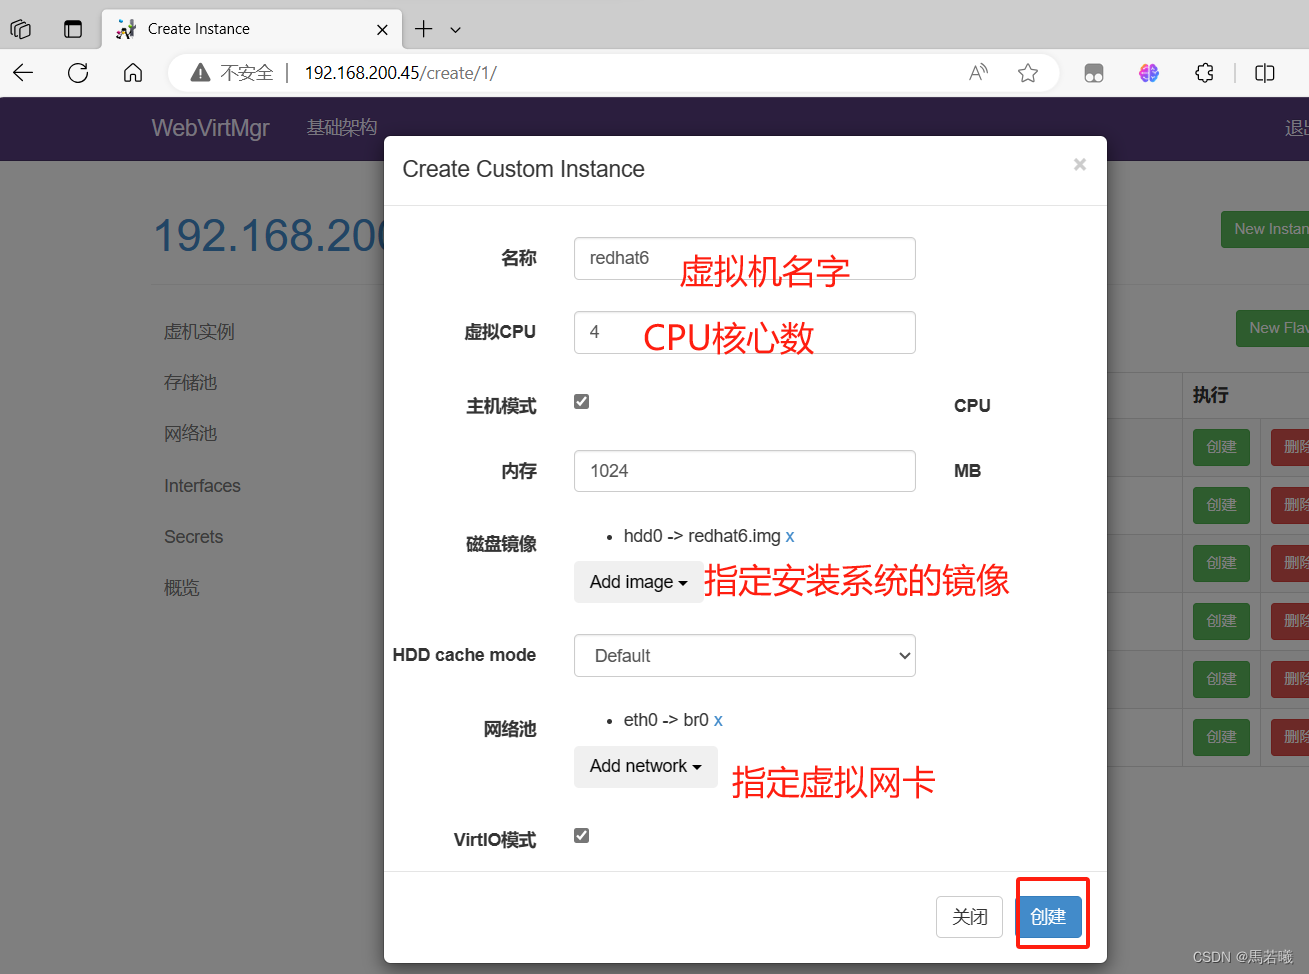The image size is (1309, 974).
Task: Click the gray extension icon beside favorites star
Action: coord(1094,73)
